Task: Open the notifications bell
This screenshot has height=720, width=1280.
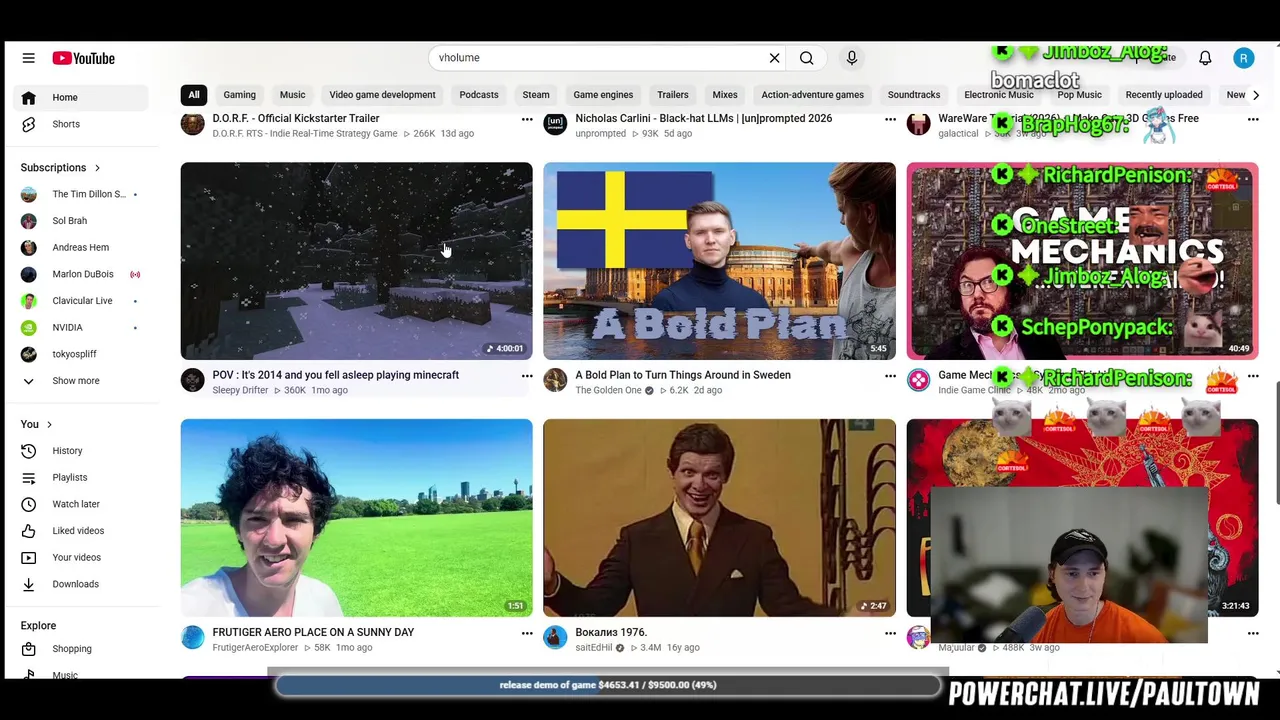Action: coord(1205,58)
